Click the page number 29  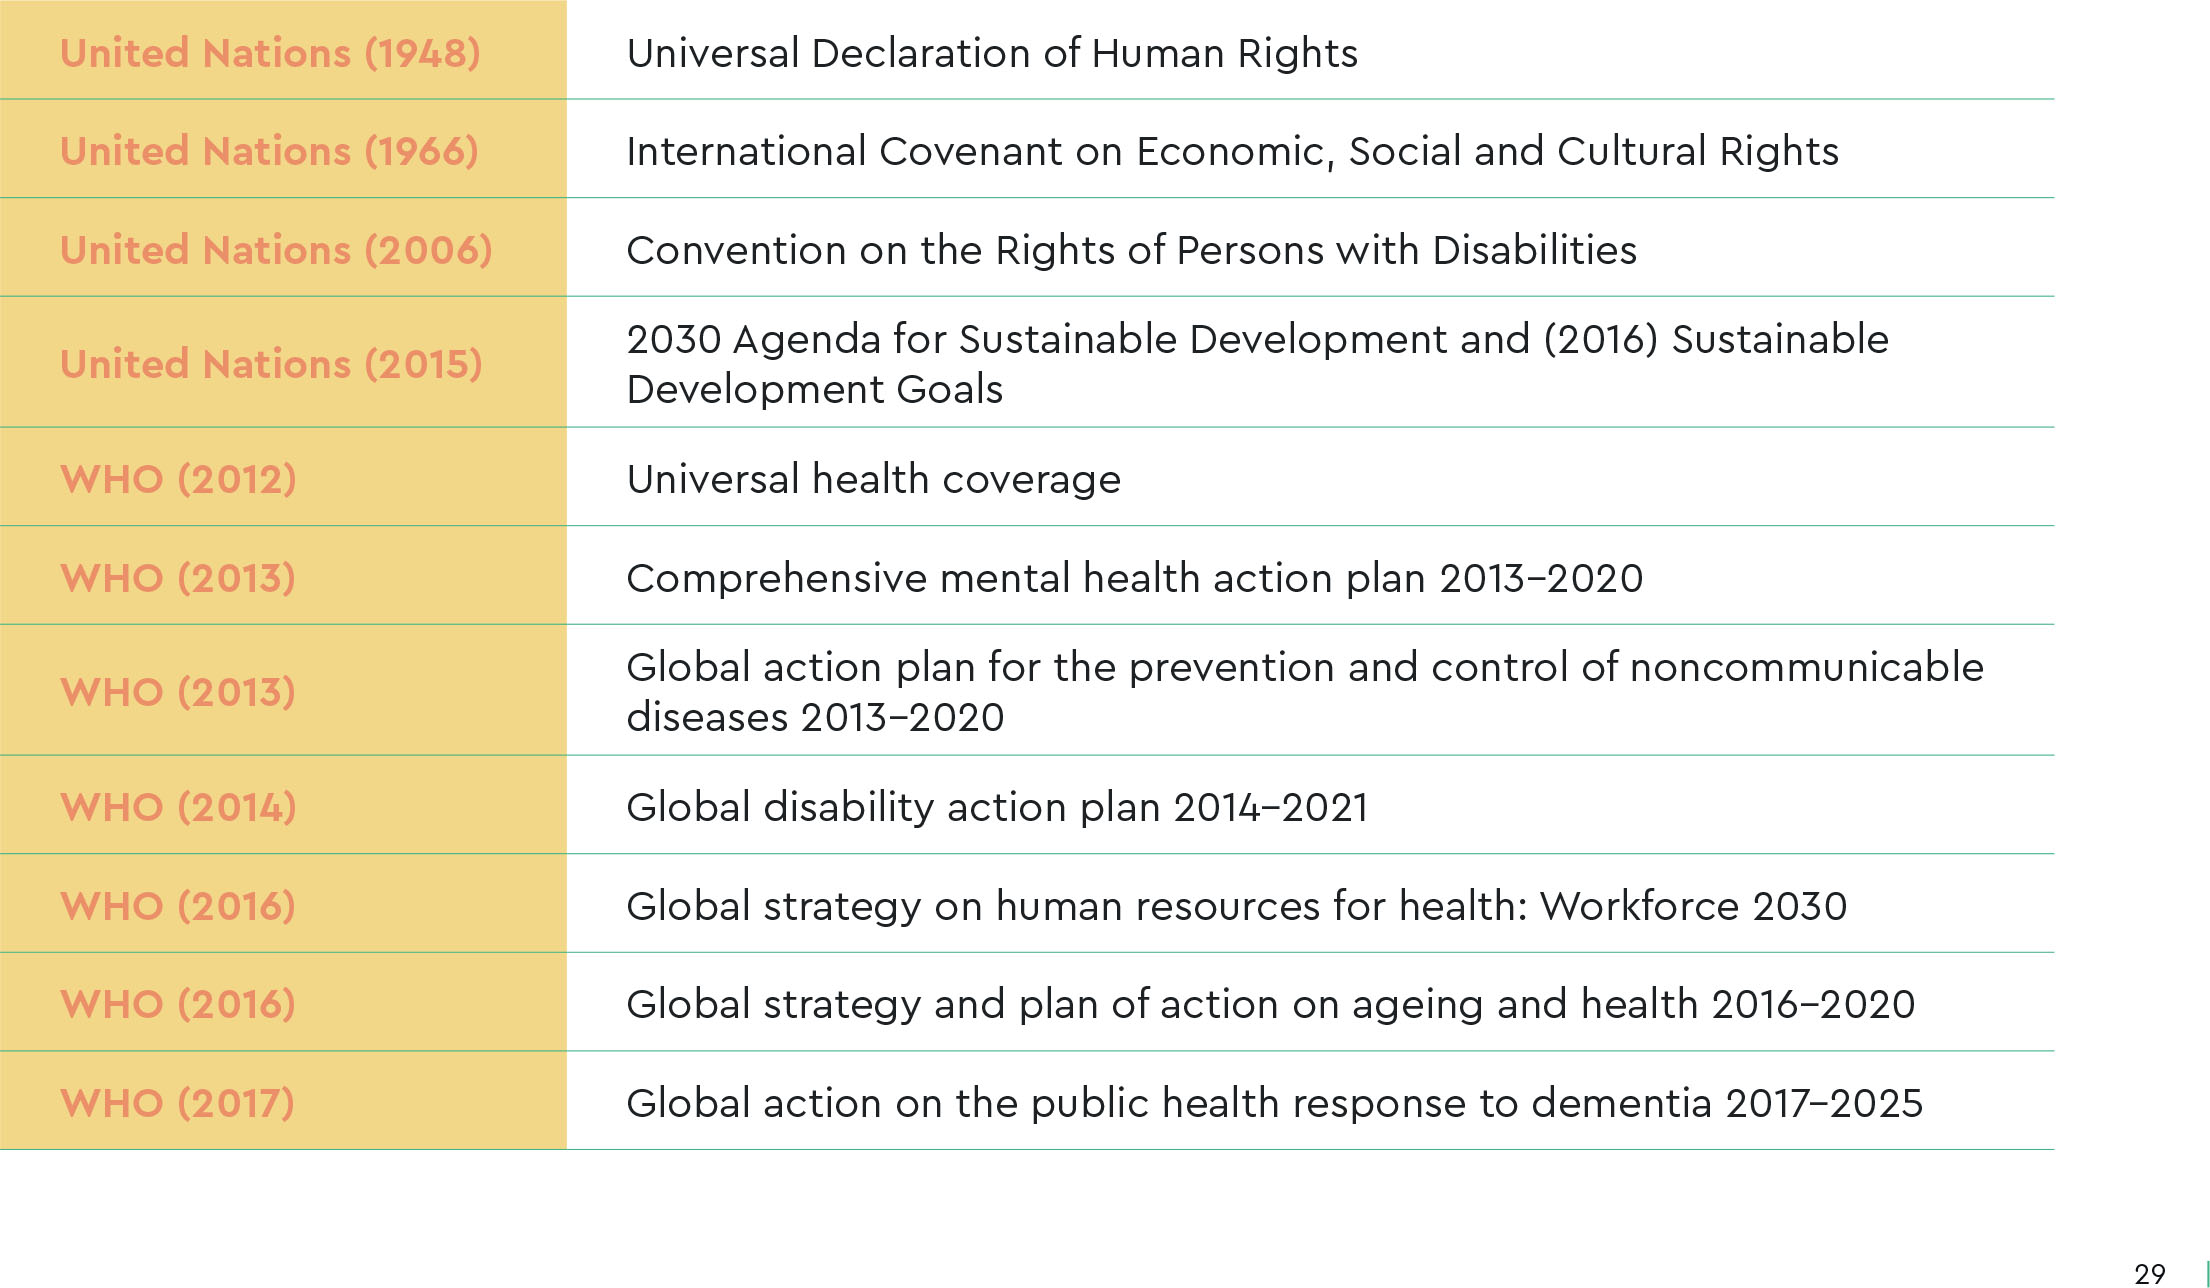2149,1273
